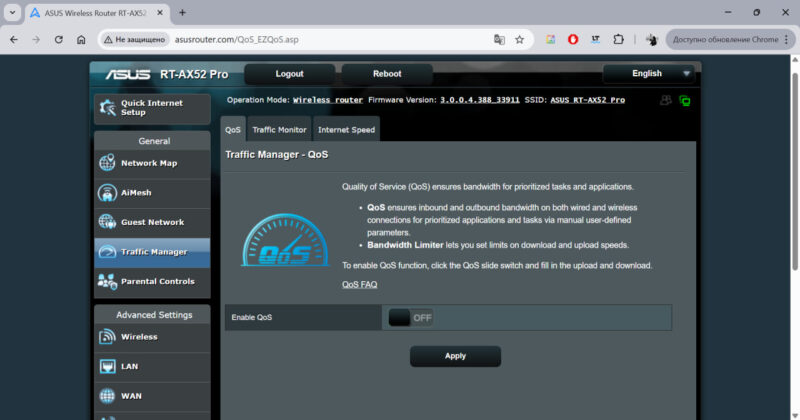The height and width of the screenshot is (420, 800).
Task: Open WAN advanced settings
Action: [152, 396]
